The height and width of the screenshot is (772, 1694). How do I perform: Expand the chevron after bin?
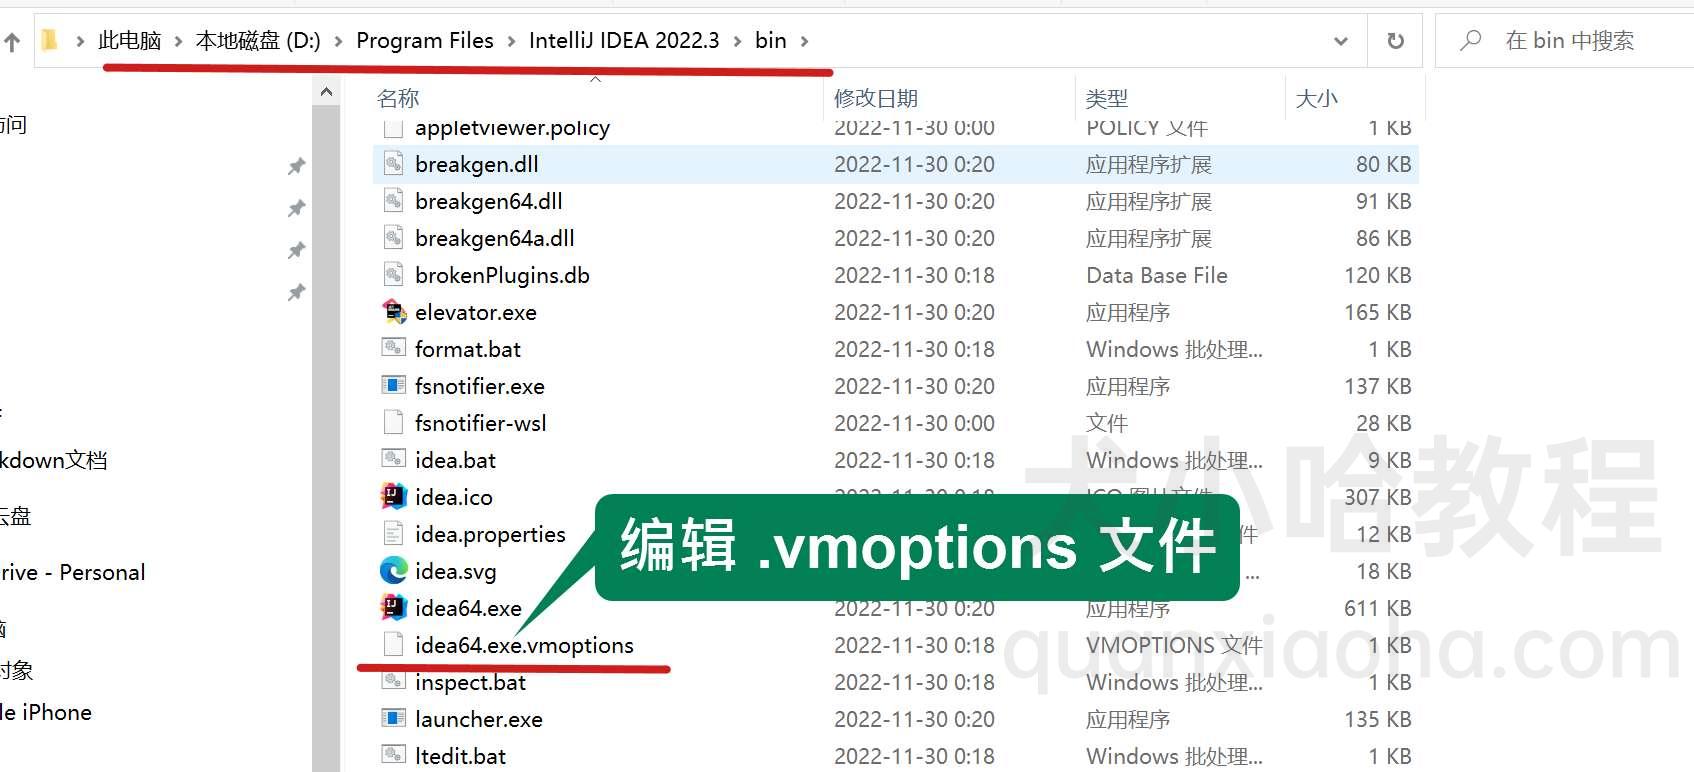pos(804,41)
